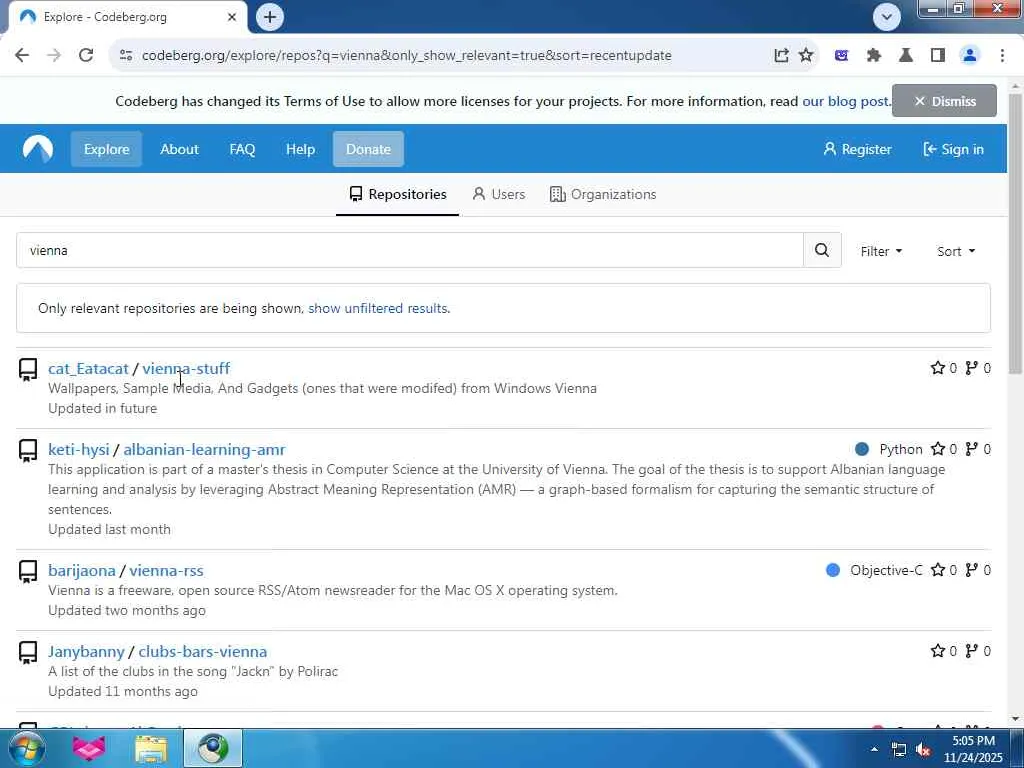Click the Register link
Viewport: 1024px width, 768px height.
pyautogui.click(x=857, y=149)
